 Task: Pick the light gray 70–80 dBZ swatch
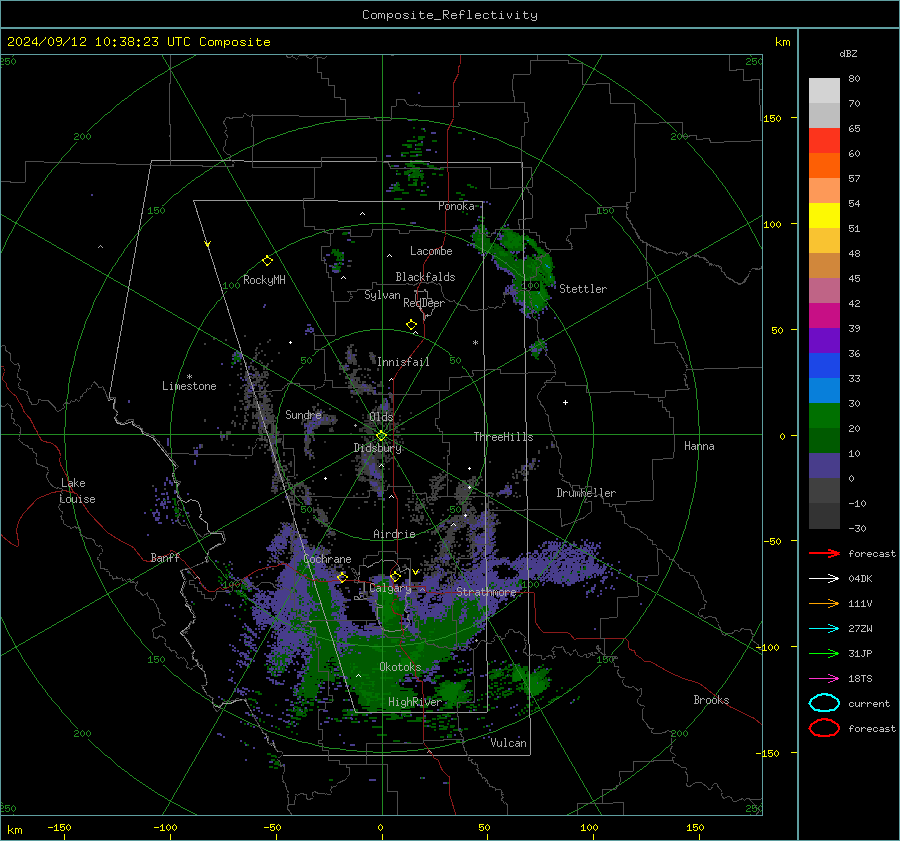coord(824,91)
